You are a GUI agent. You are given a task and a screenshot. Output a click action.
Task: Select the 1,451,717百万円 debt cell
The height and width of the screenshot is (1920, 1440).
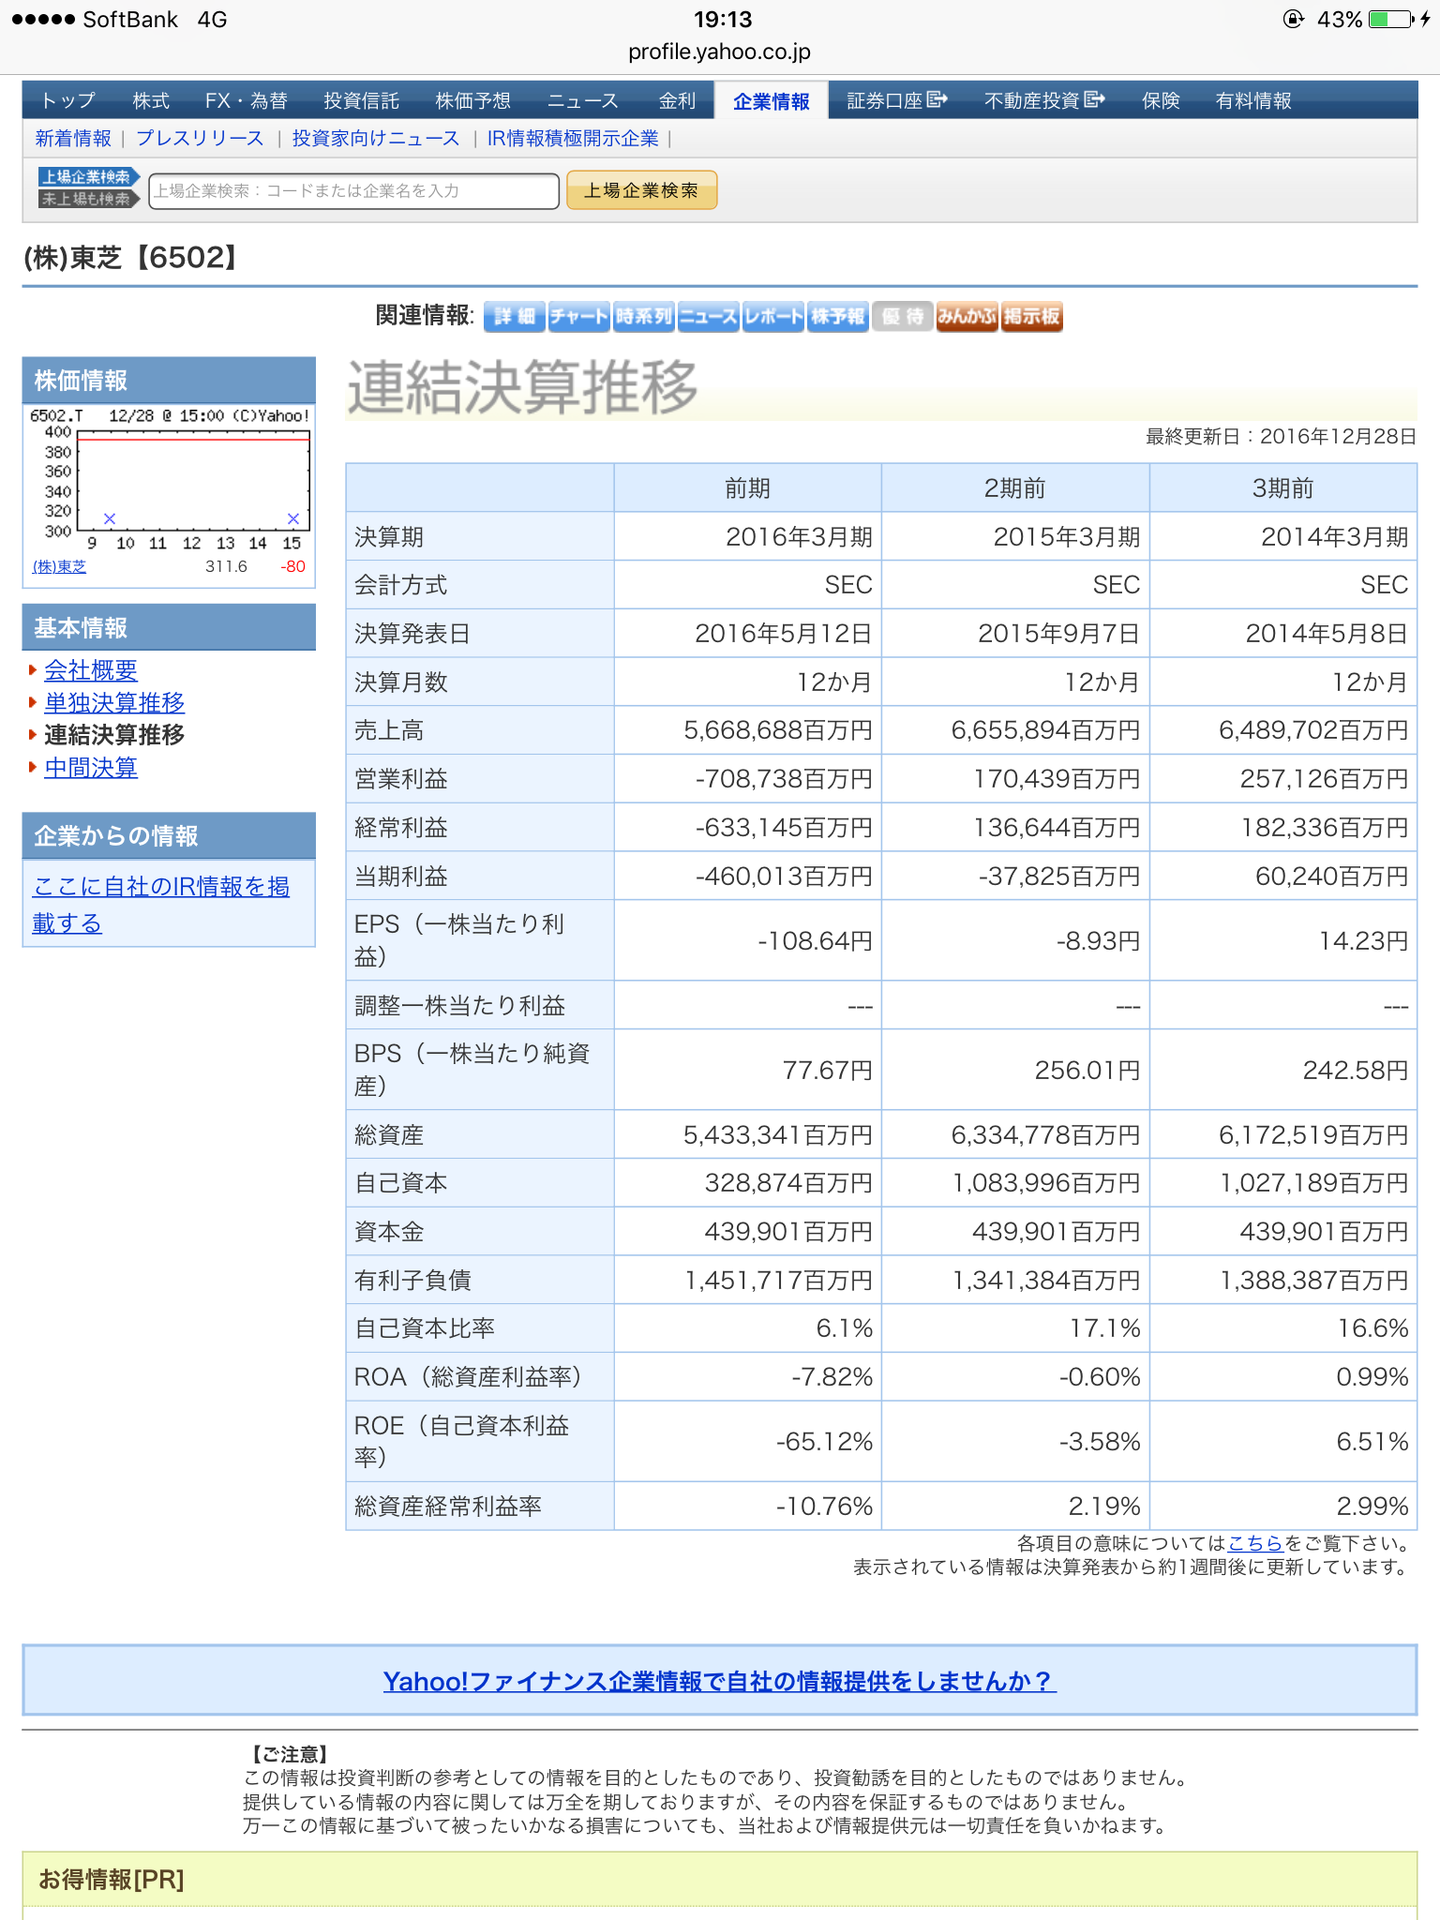(748, 1280)
